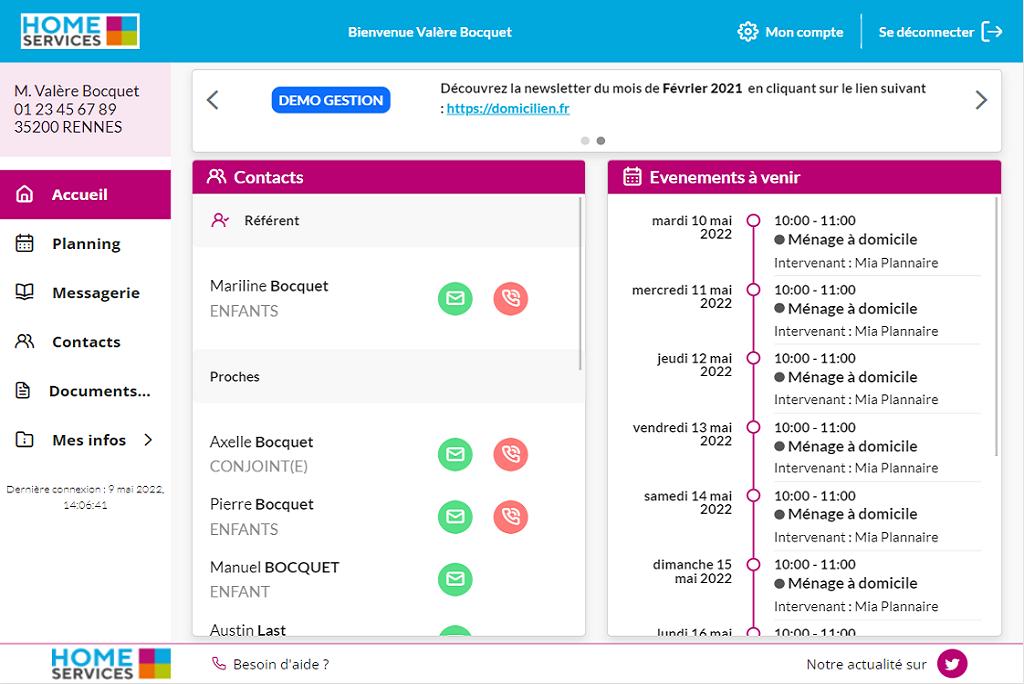The height and width of the screenshot is (684, 1024).
Task: Select the second carousel dot indicator
Action: pos(601,140)
